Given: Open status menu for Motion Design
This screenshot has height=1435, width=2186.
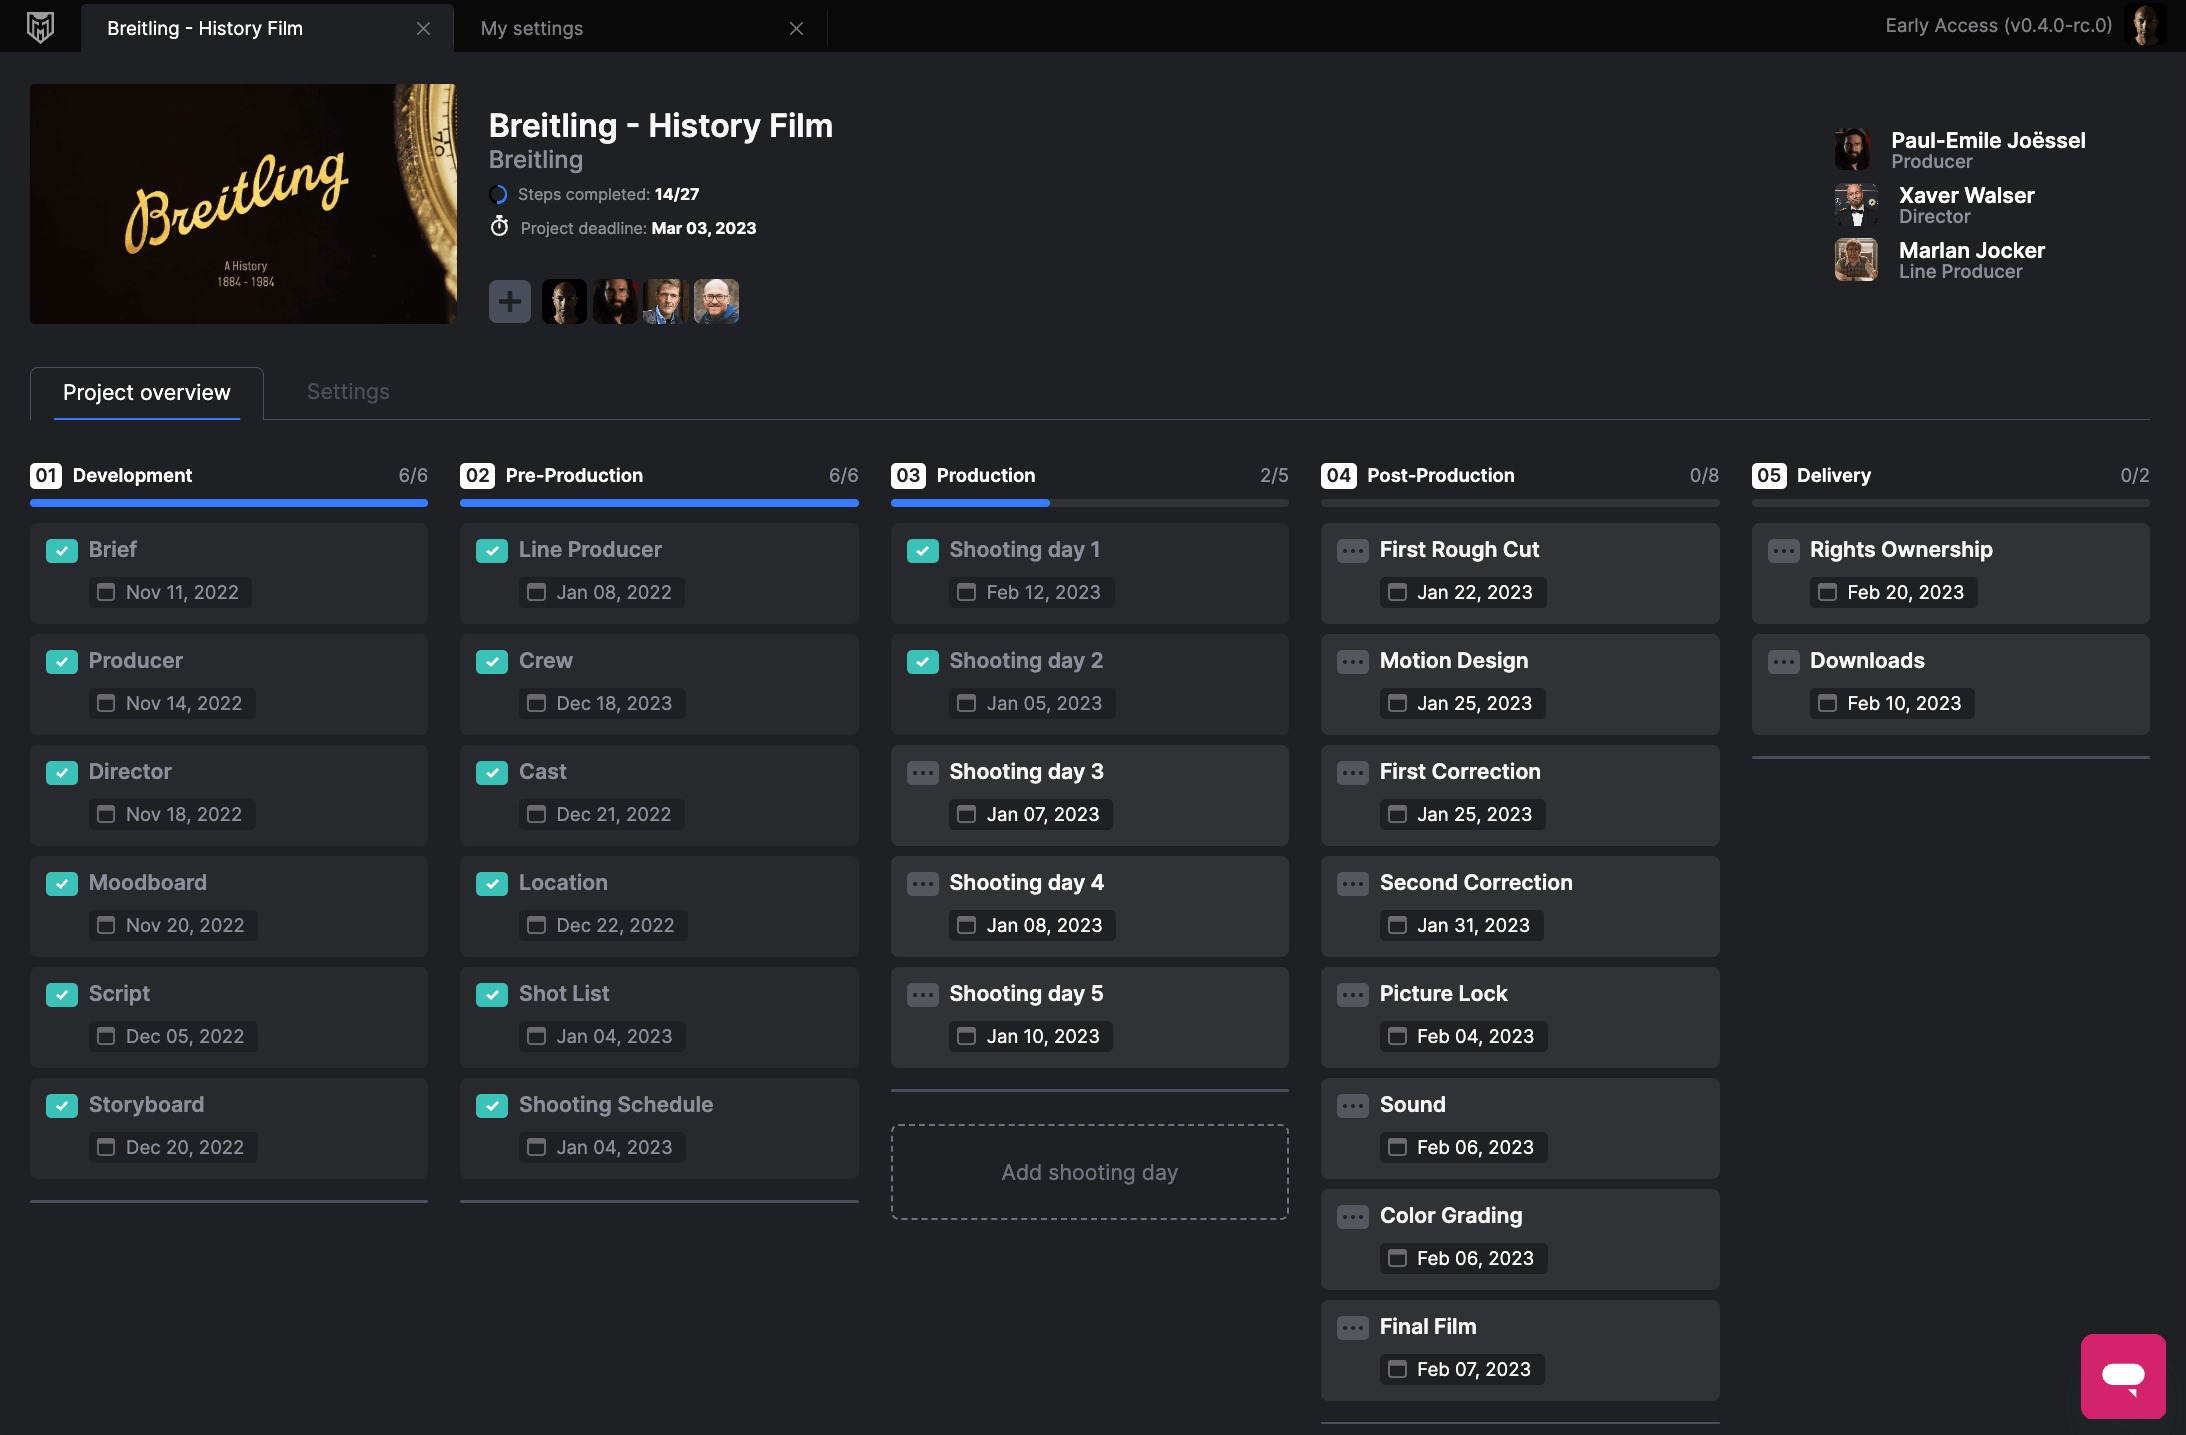Looking at the screenshot, I should pos(1353,662).
